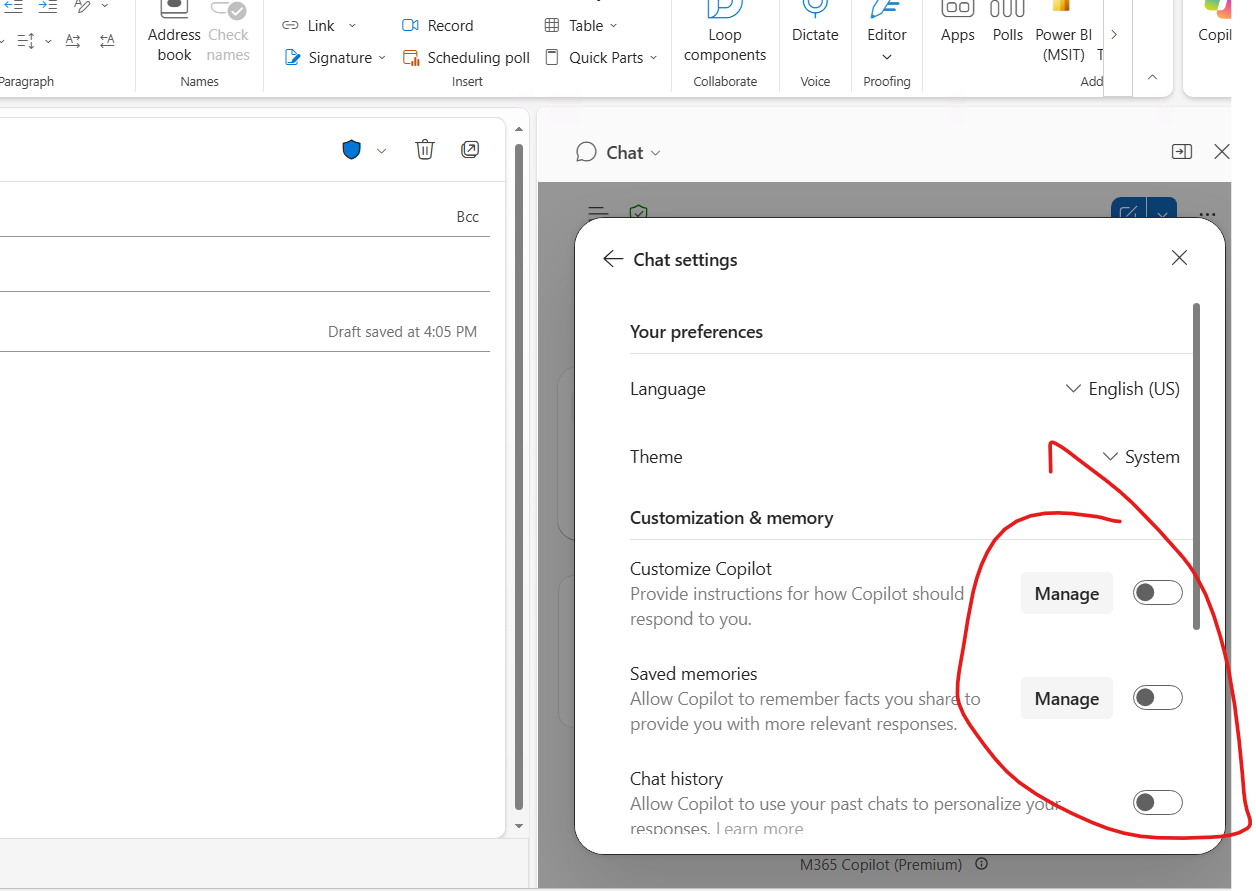This screenshot has width=1256, height=891.
Task: Click Manage for Saved memories
Action: [1066, 699]
